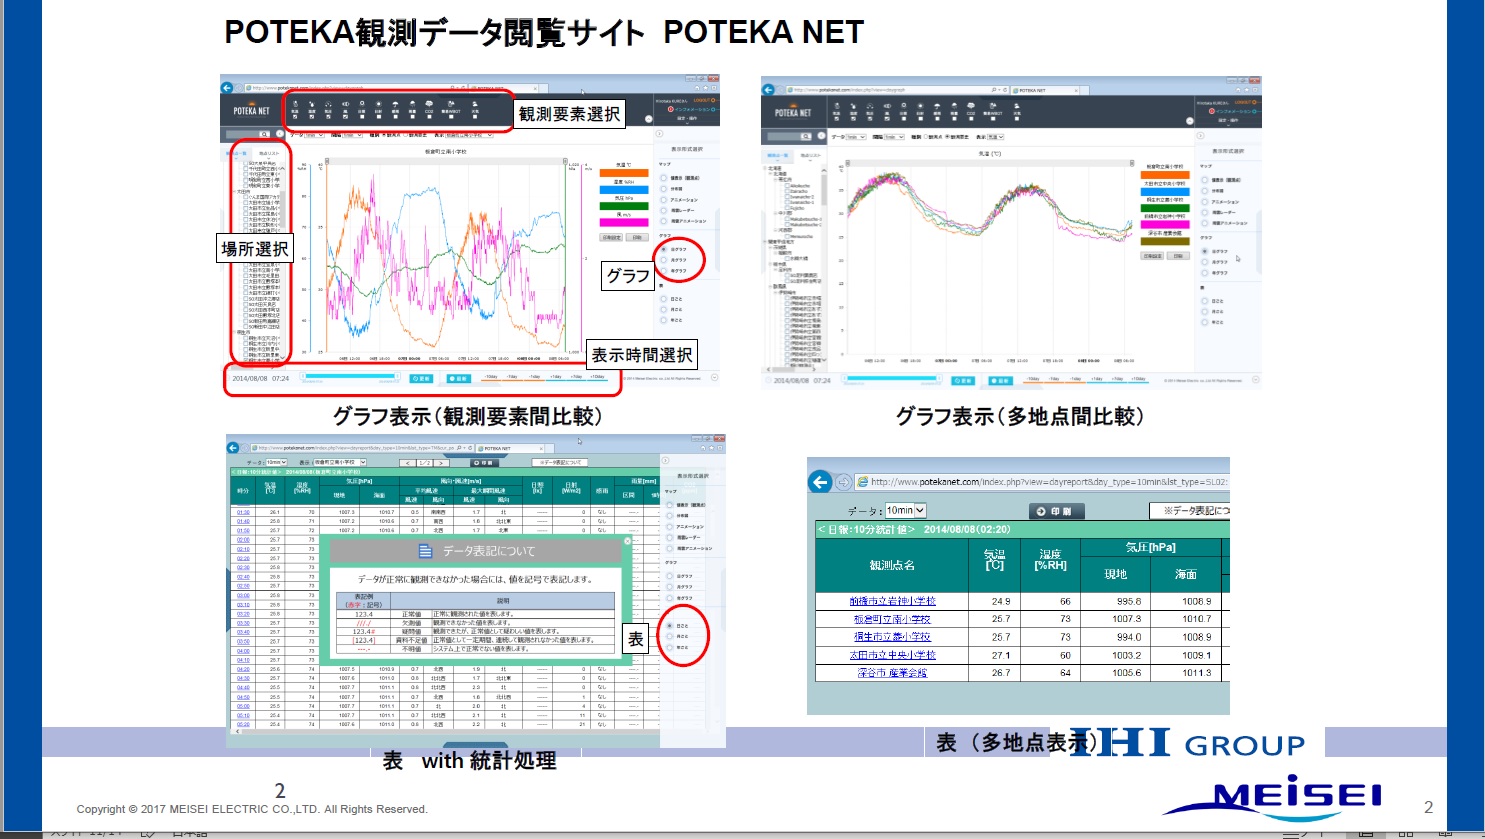Open データ dropdown above chart in top-left graph
Screen dimensions: 1485x839
coord(314,135)
